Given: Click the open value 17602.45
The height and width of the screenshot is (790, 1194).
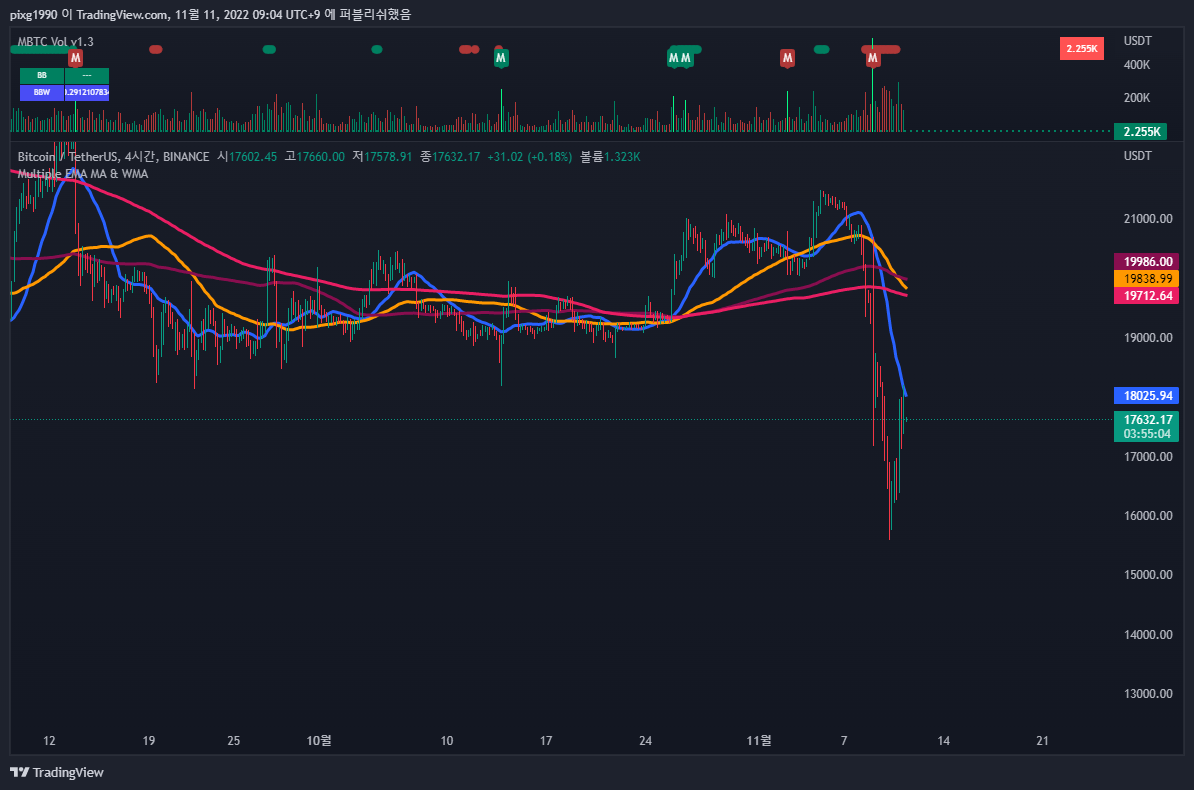Looking at the screenshot, I should (253, 157).
